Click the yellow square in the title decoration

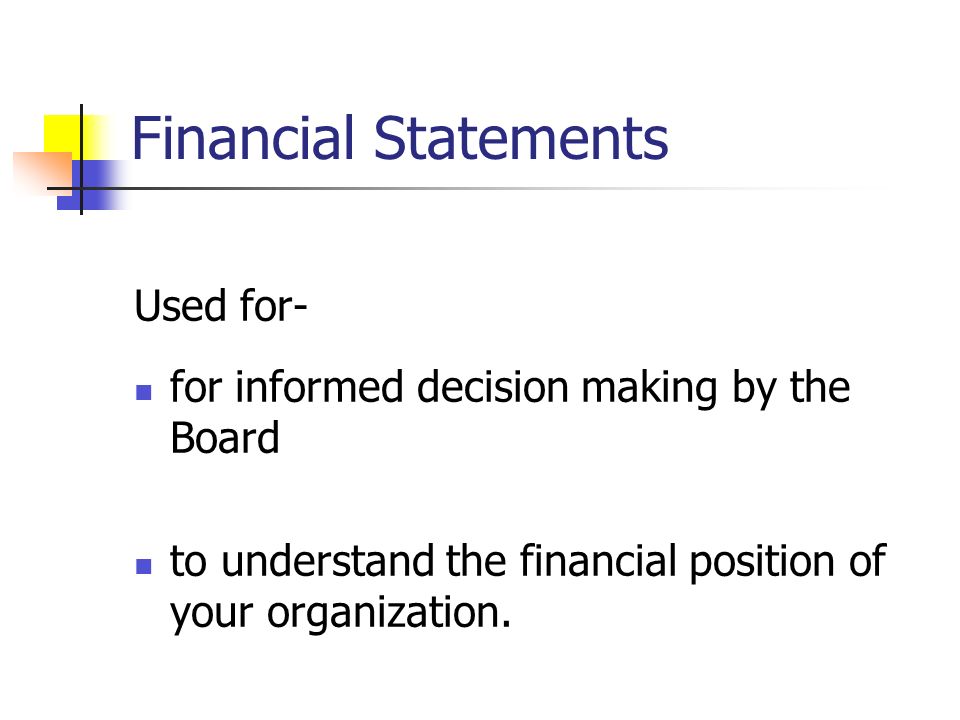coord(70,138)
